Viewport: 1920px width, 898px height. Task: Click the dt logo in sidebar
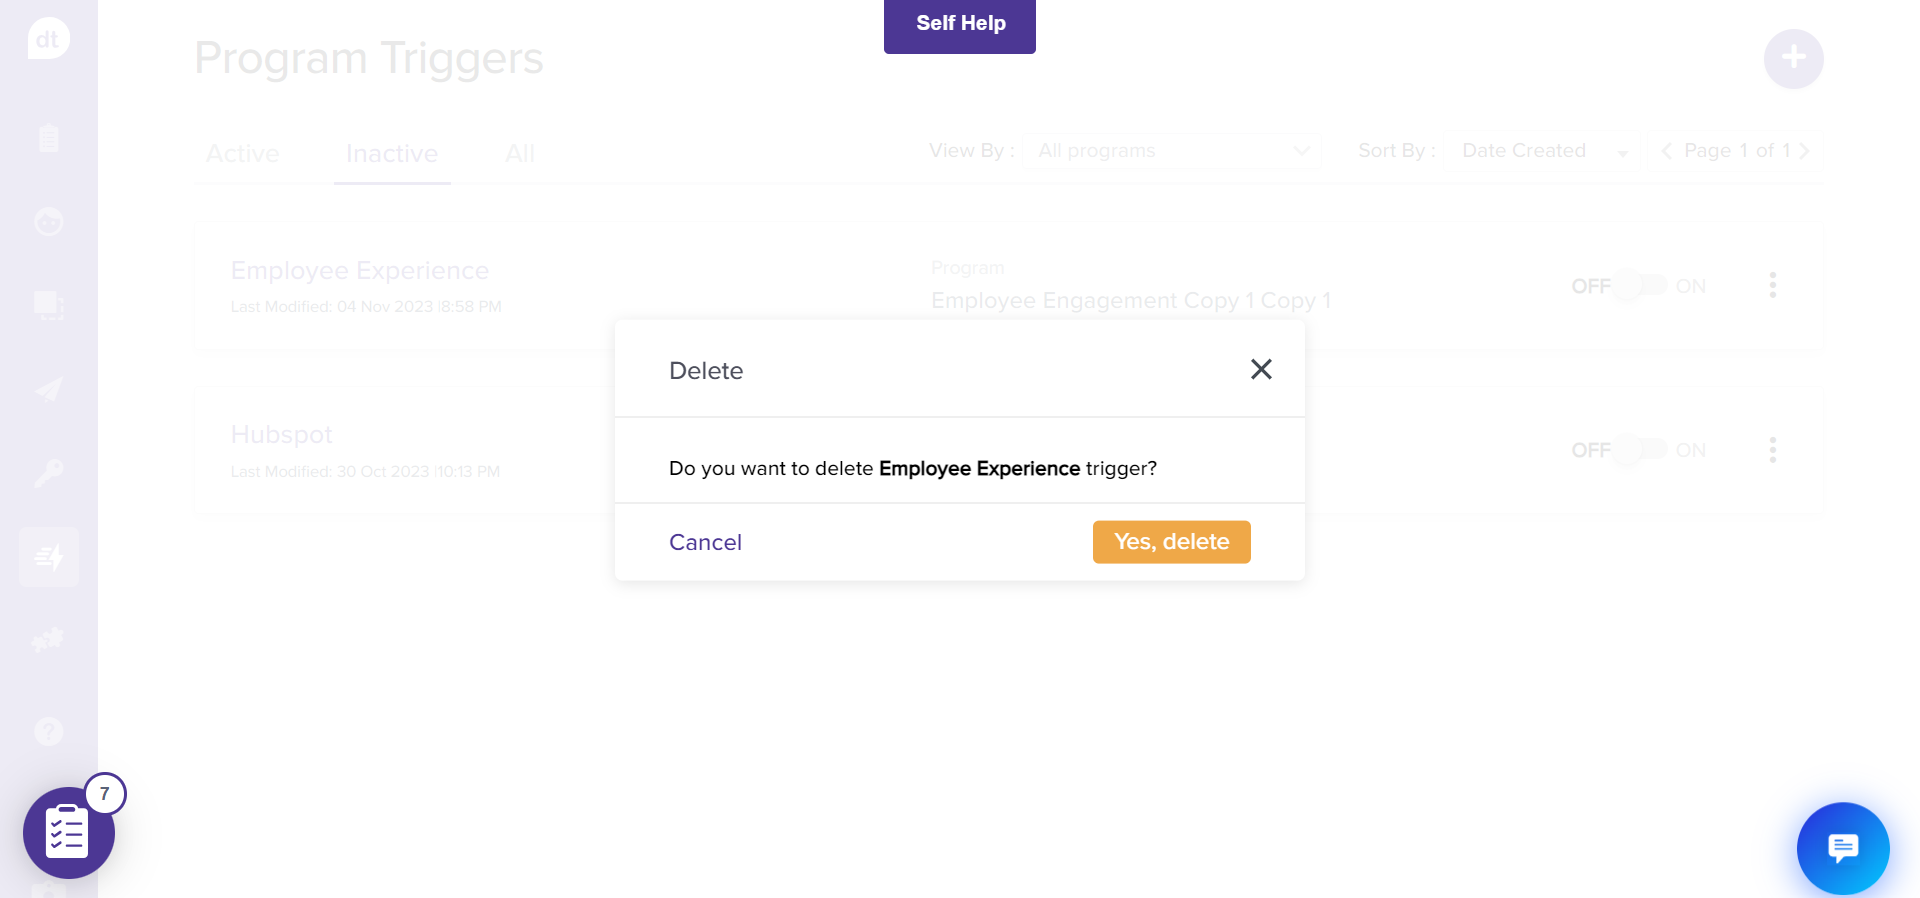(48, 40)
